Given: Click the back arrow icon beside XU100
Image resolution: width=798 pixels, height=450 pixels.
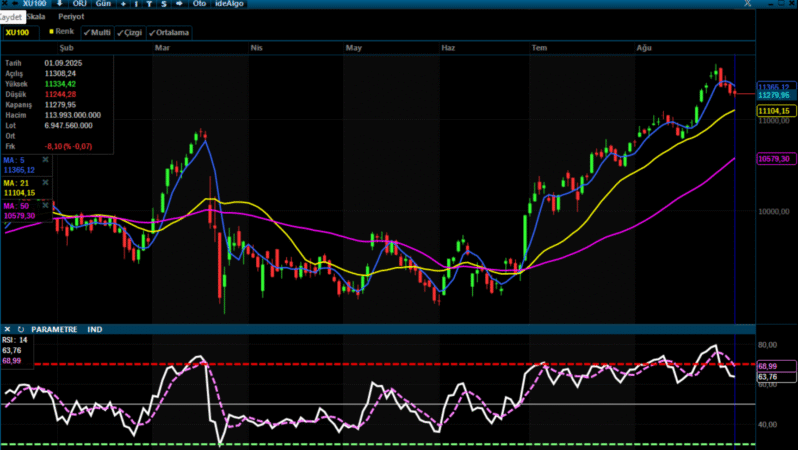Looking at the screenshot, I should pos(15,3).
